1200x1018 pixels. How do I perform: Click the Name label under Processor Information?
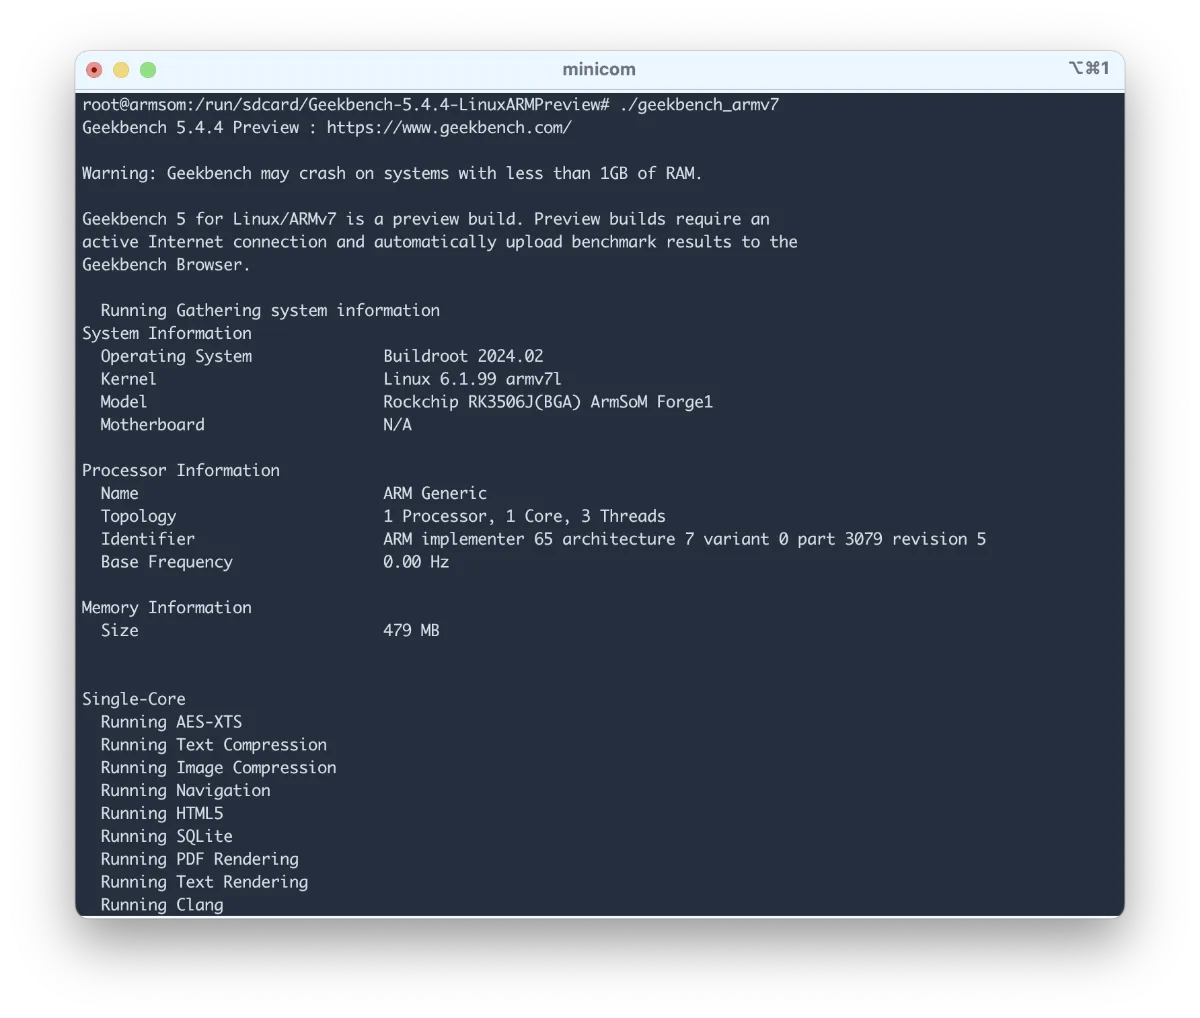click(x=119, y=493)
